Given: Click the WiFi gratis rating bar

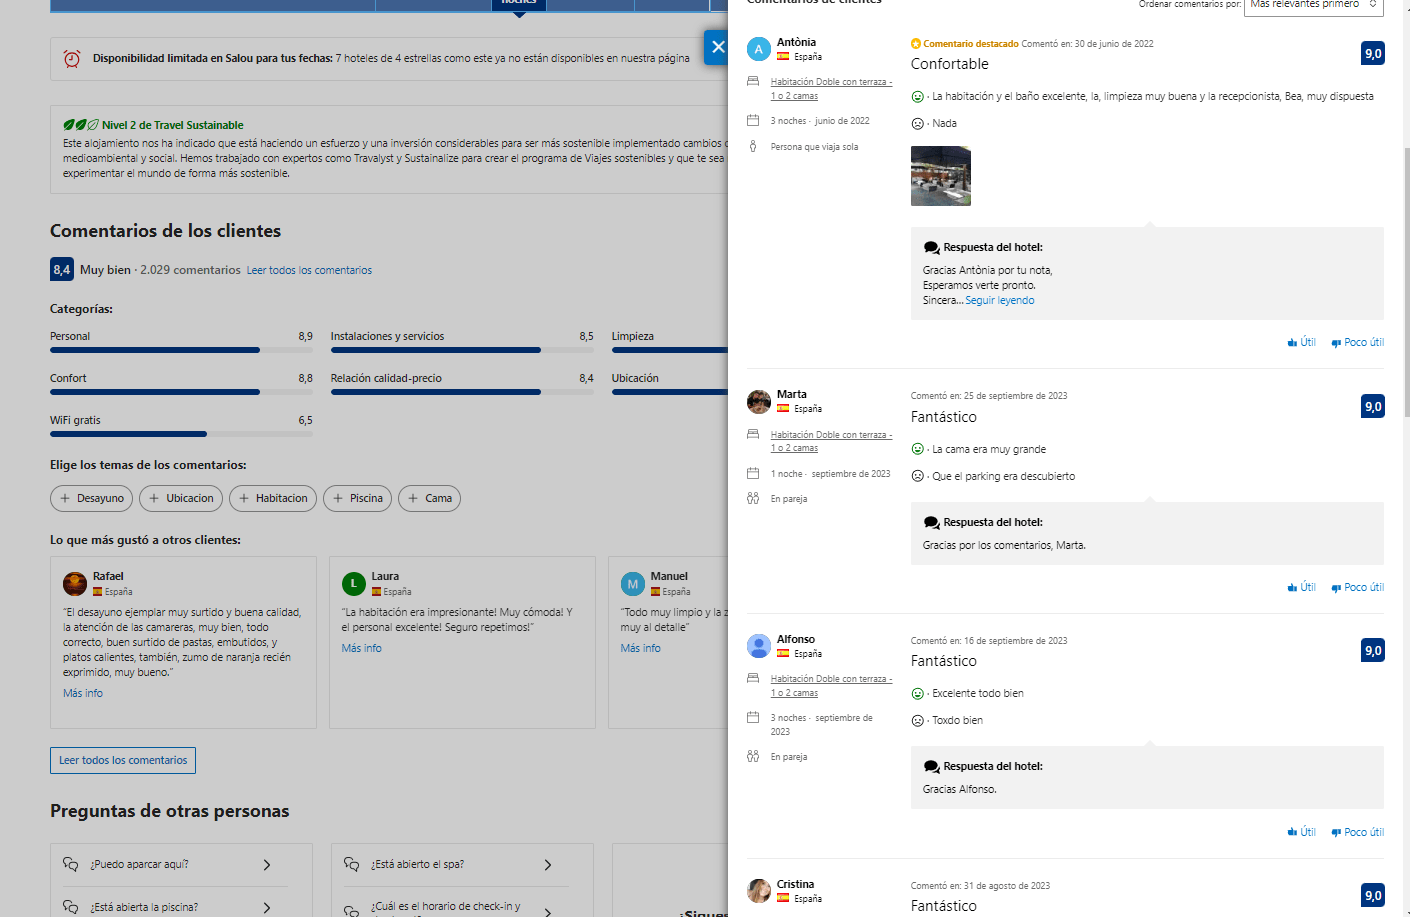Looking at the screenshot, I should [x=181, y=434].
